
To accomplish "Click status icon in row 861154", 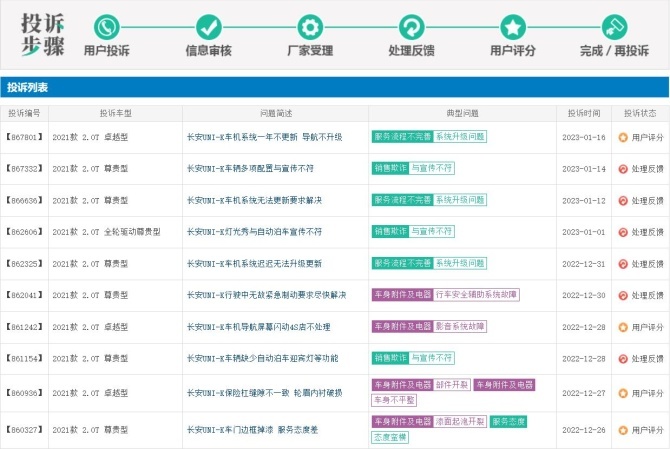I will coord(623,359).
